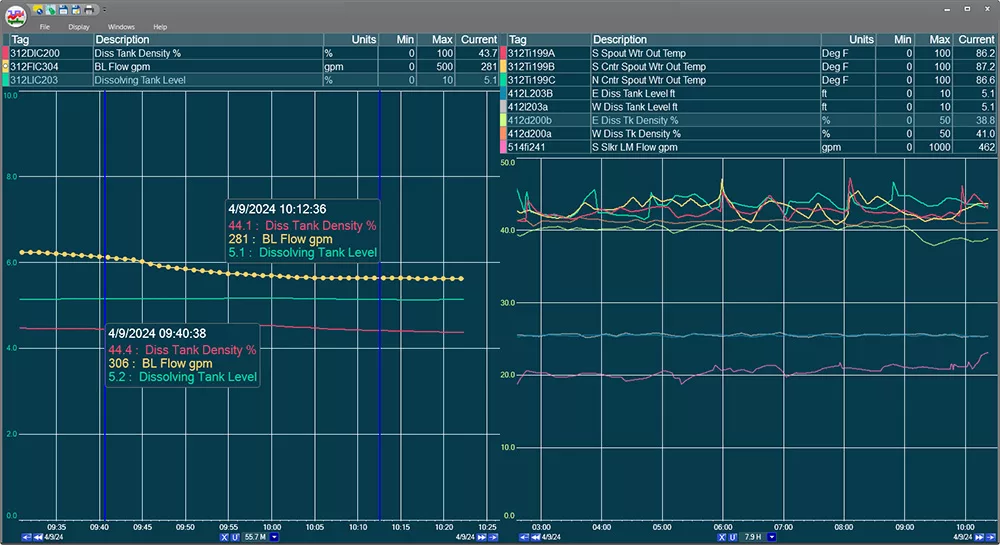
Task: Click the blue cursor line at 09:40:38
Action: [x=104, y=306]
